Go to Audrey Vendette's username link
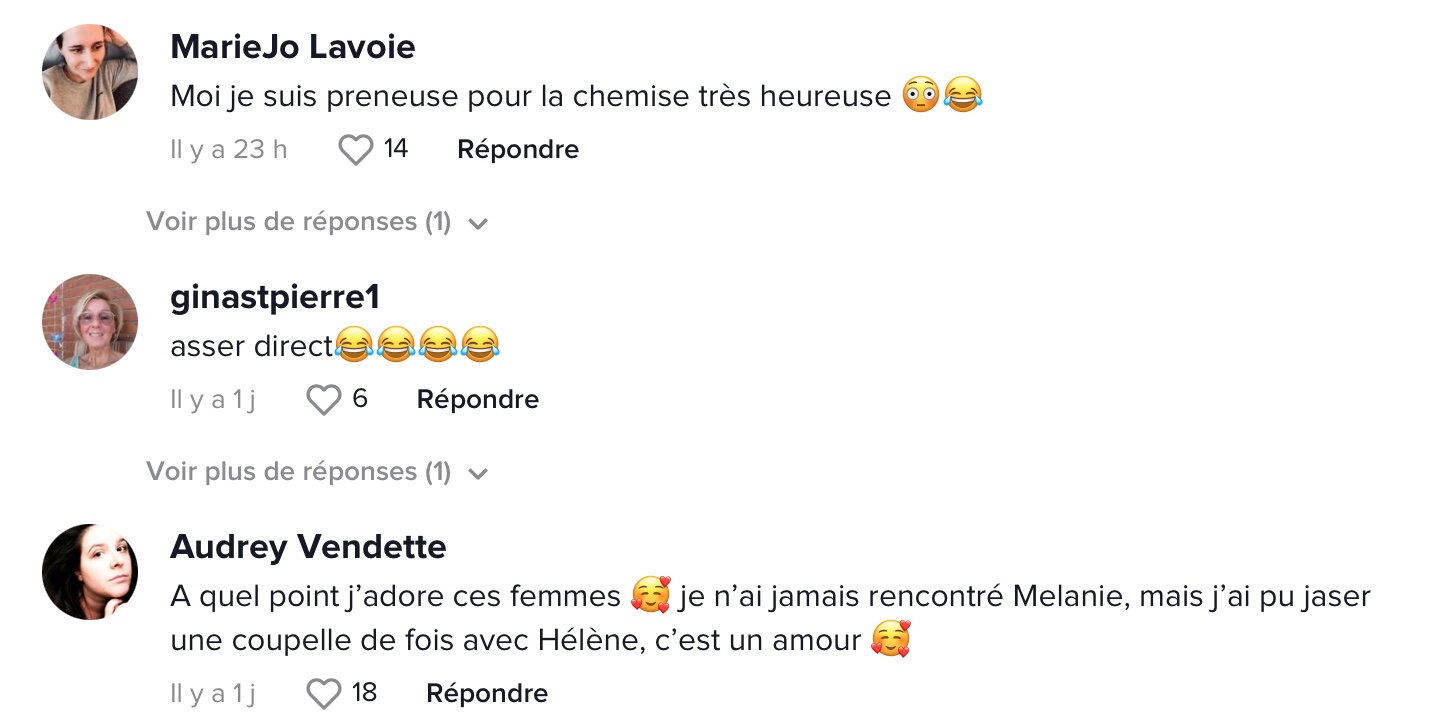The width and height of the screenshot is (1434, 726). tap(308, 547)
